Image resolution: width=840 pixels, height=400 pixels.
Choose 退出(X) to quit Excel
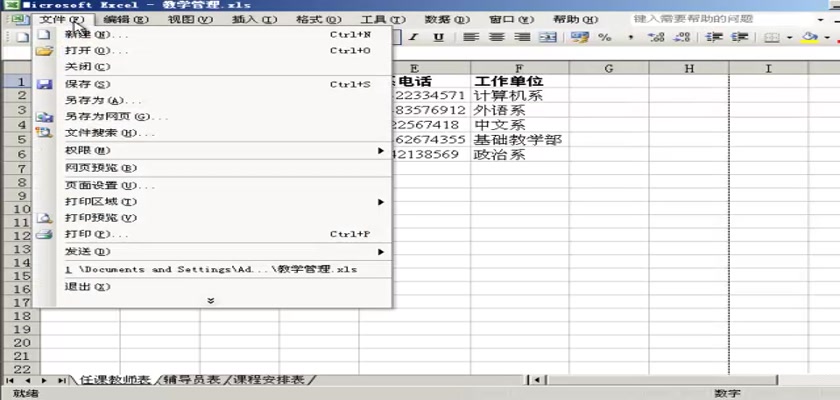click(213, 287)
